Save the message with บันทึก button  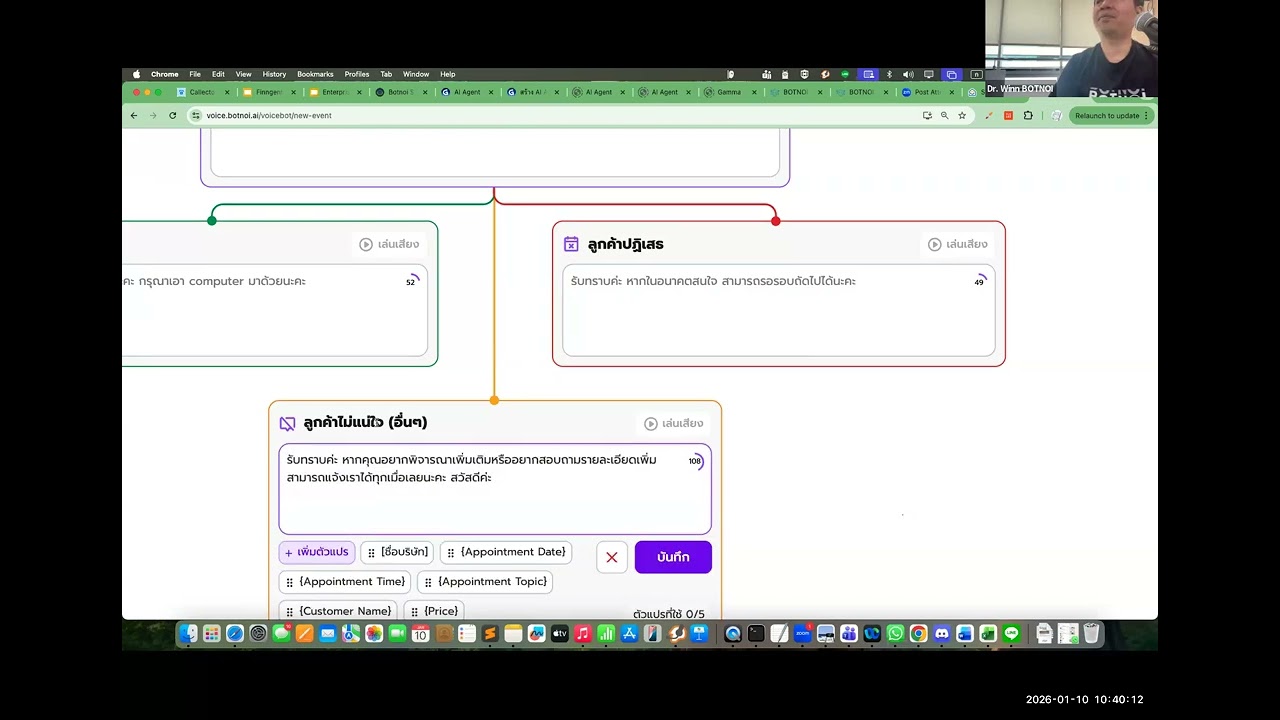coord(673,557)
